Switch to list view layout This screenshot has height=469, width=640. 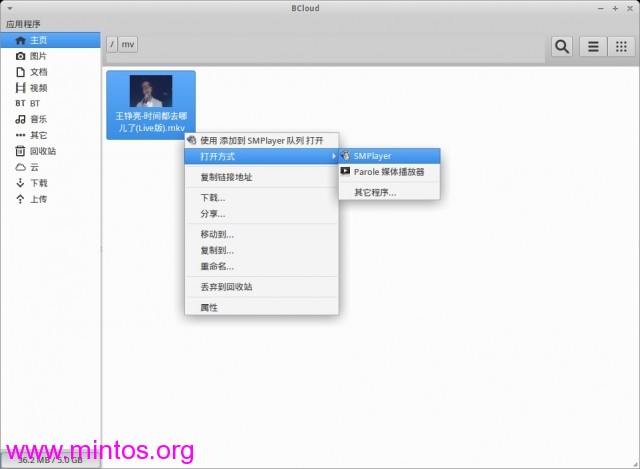pos(593,47)
